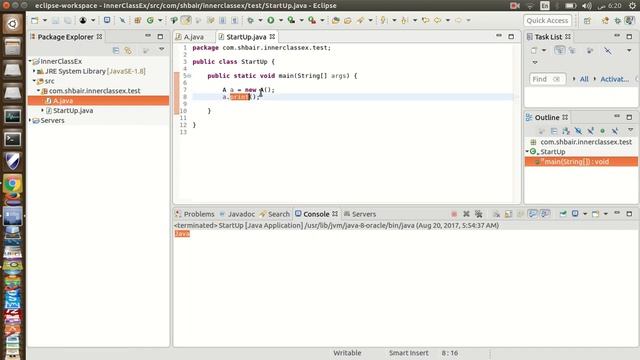Click the All link in Task List
This screenshot has width=640, height=360.
pos(584,79)
